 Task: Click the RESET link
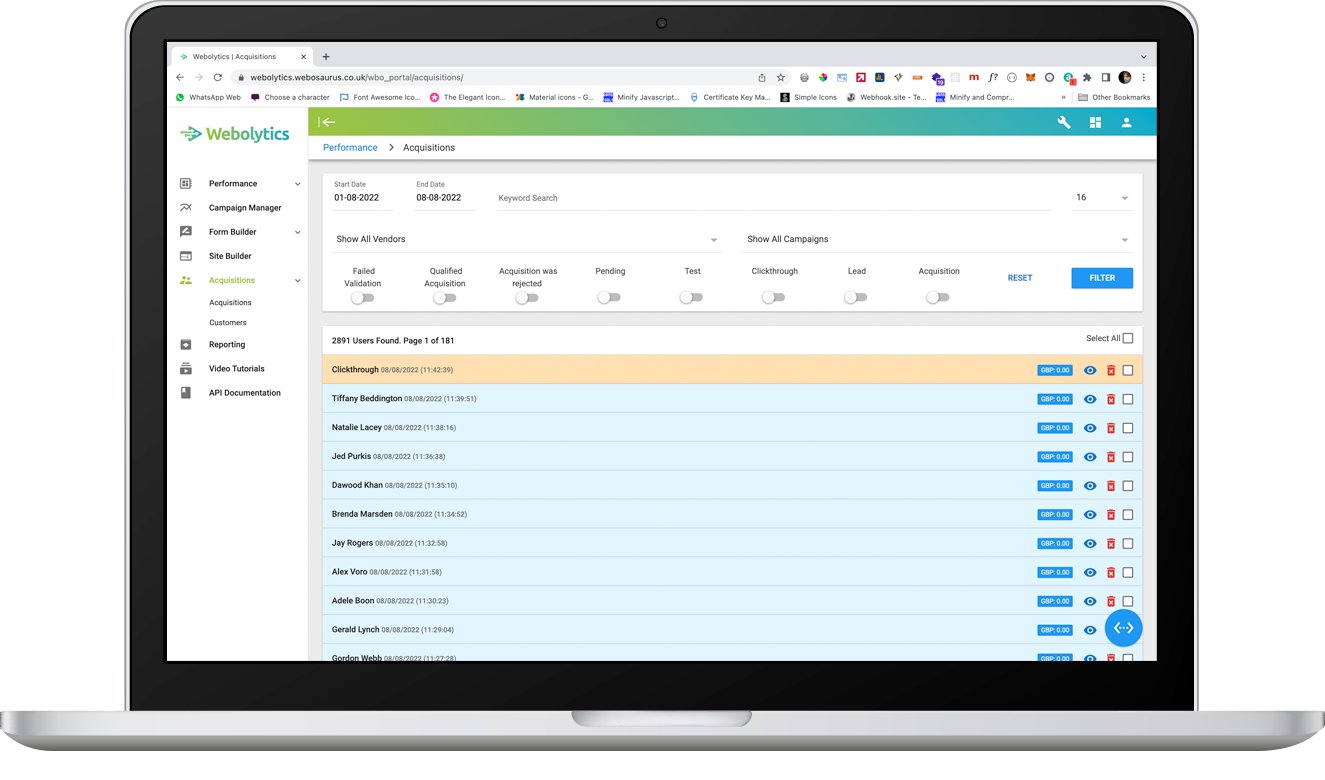pyautogui.click(x=1020, y=278)
